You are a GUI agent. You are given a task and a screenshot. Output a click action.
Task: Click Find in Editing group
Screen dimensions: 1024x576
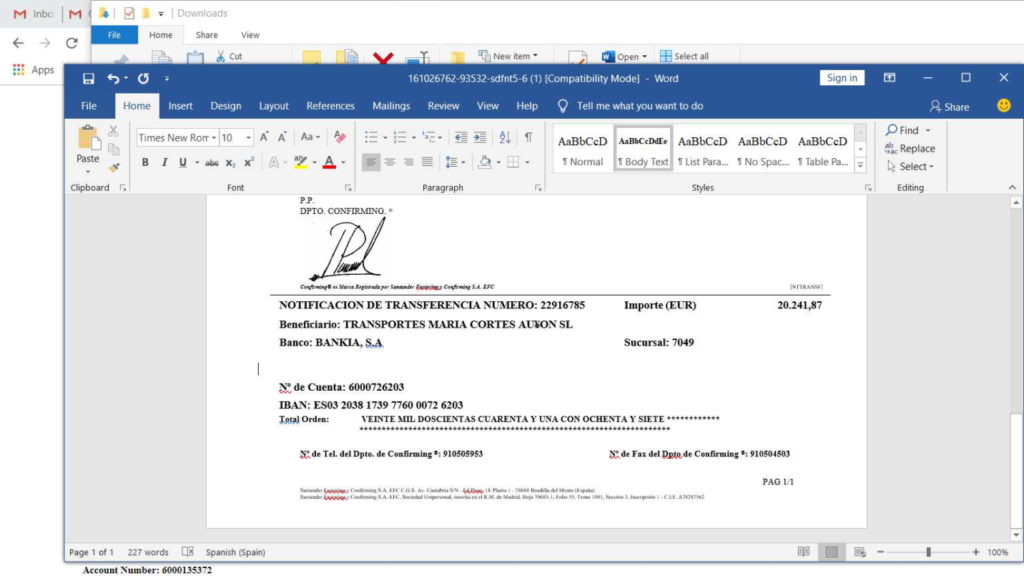pyautogui.click(x=908, y=130)
